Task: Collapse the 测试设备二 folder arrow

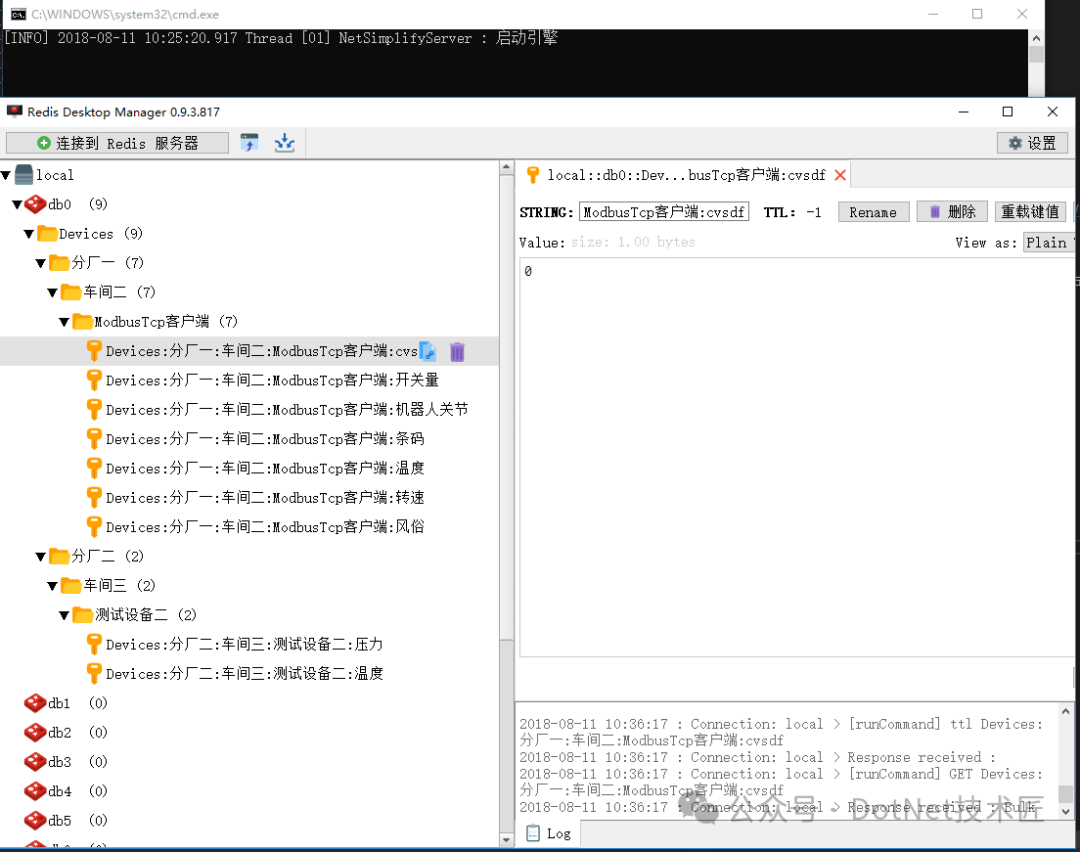Action: click(64, 615)
